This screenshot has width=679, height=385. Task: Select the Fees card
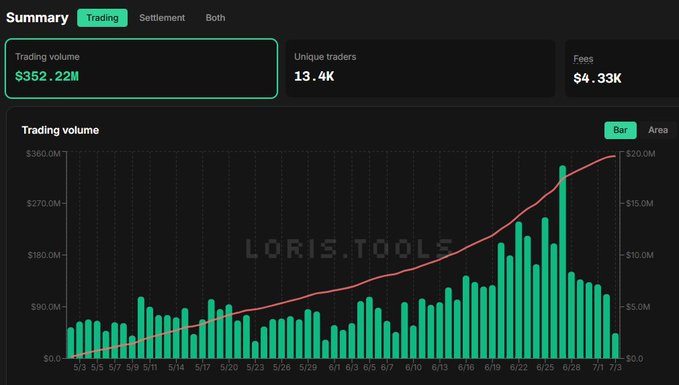tap(622, 68)
